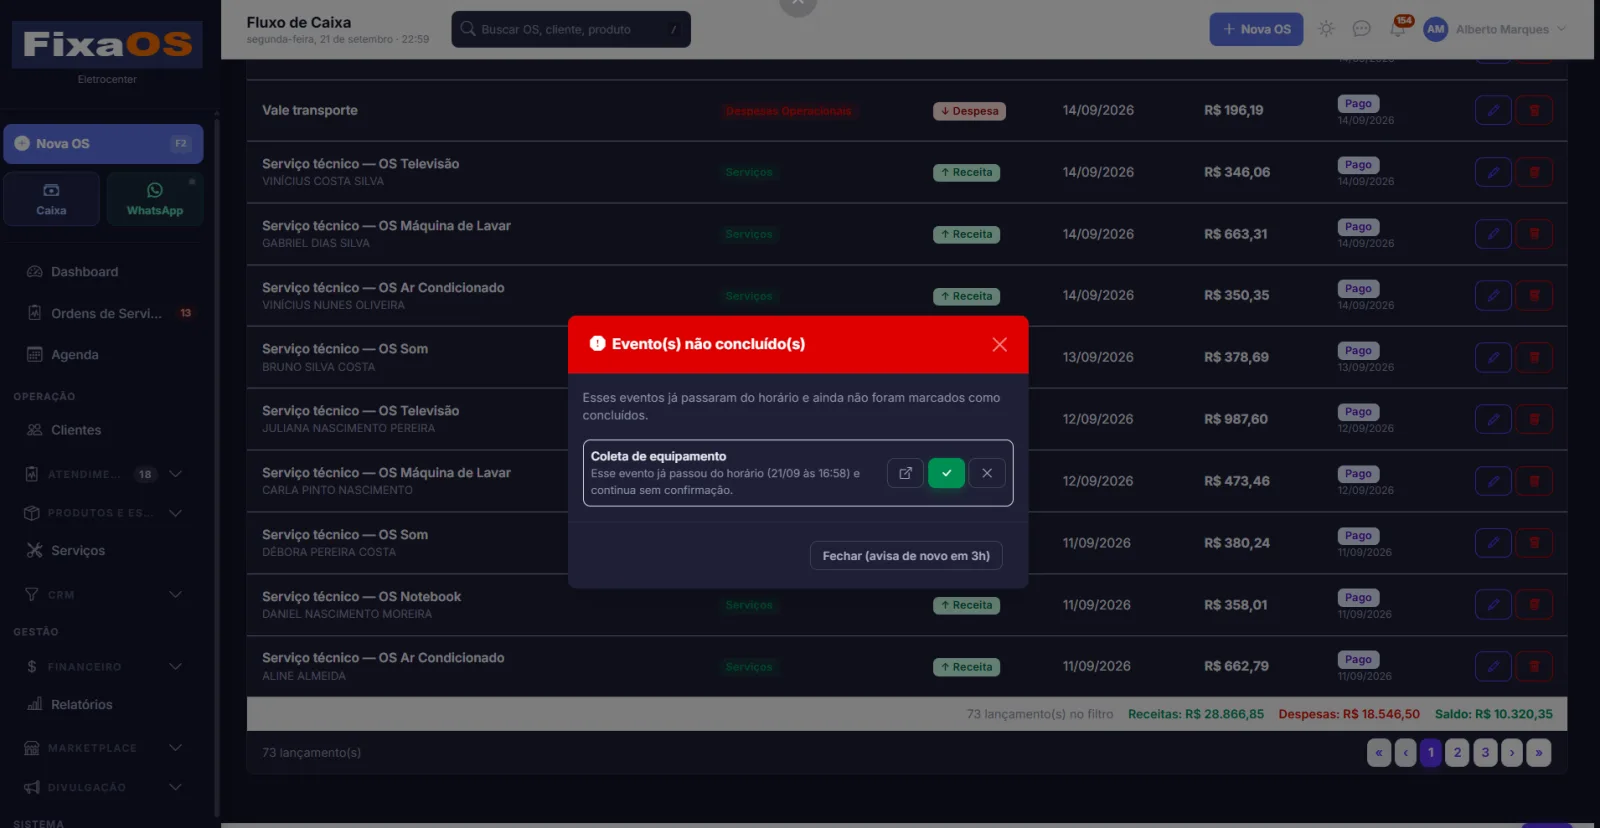The image size is (1600, 828).
Task: Click Nova OS F2 sidebar button
Action: (x=104, y=144)
